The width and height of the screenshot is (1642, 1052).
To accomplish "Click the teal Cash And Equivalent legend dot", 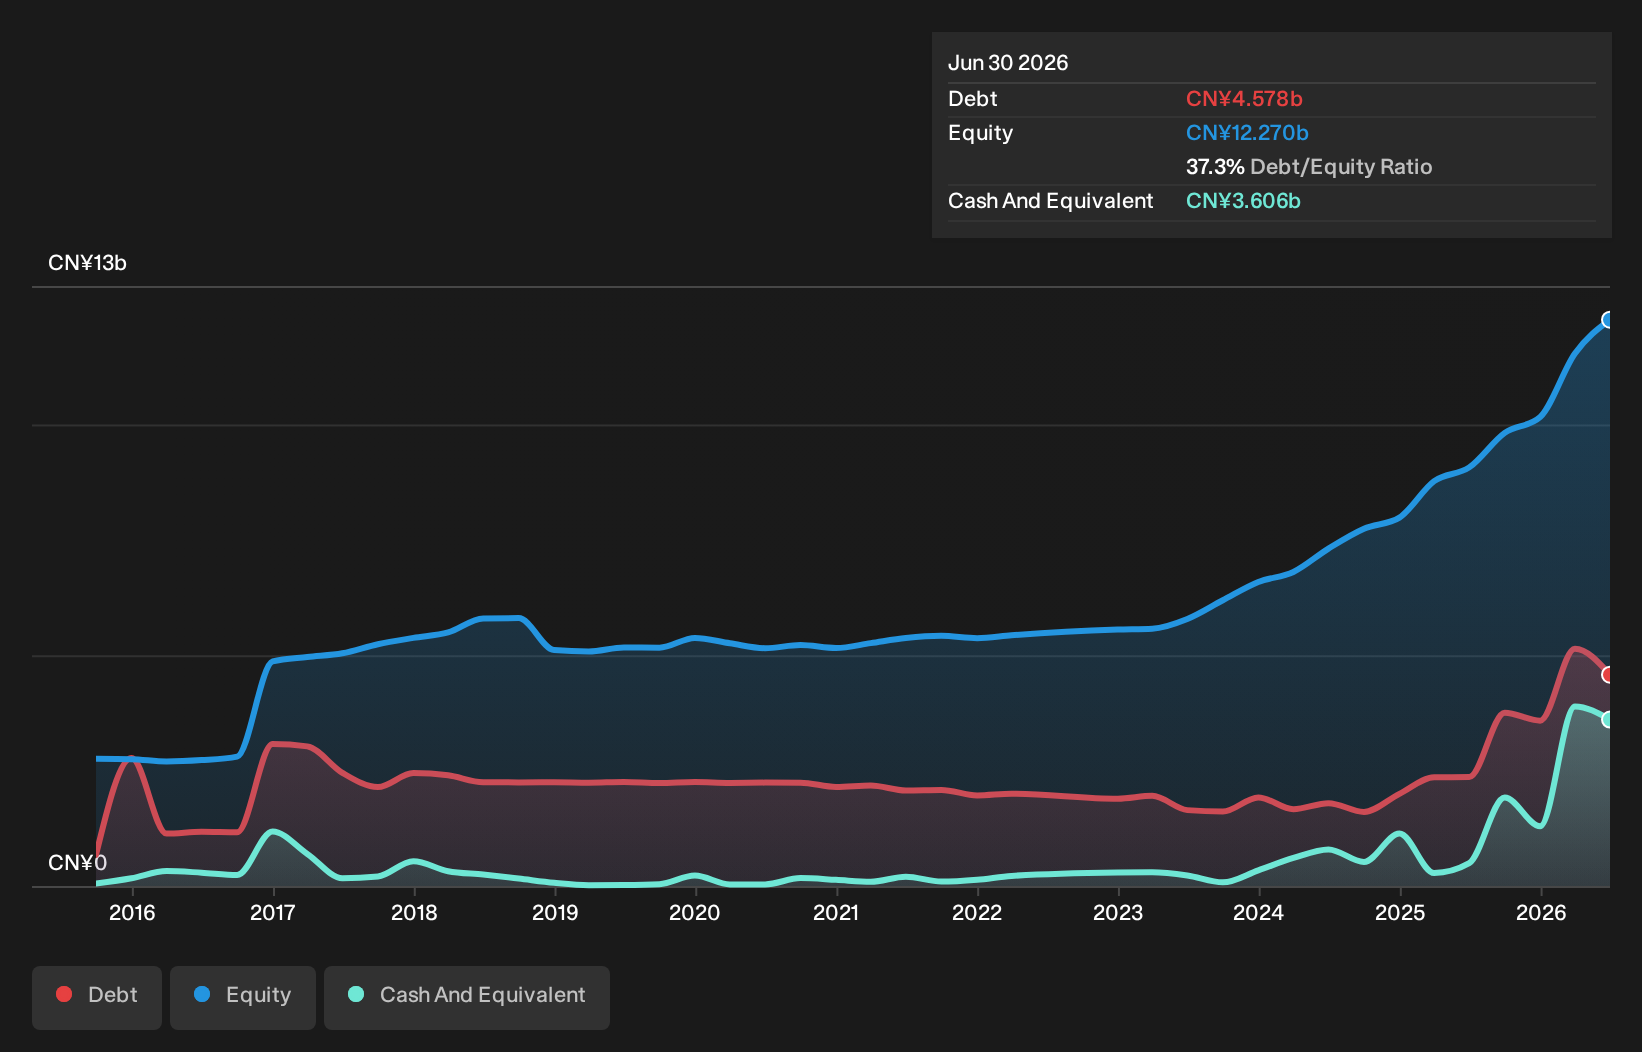I will (356, 994).
